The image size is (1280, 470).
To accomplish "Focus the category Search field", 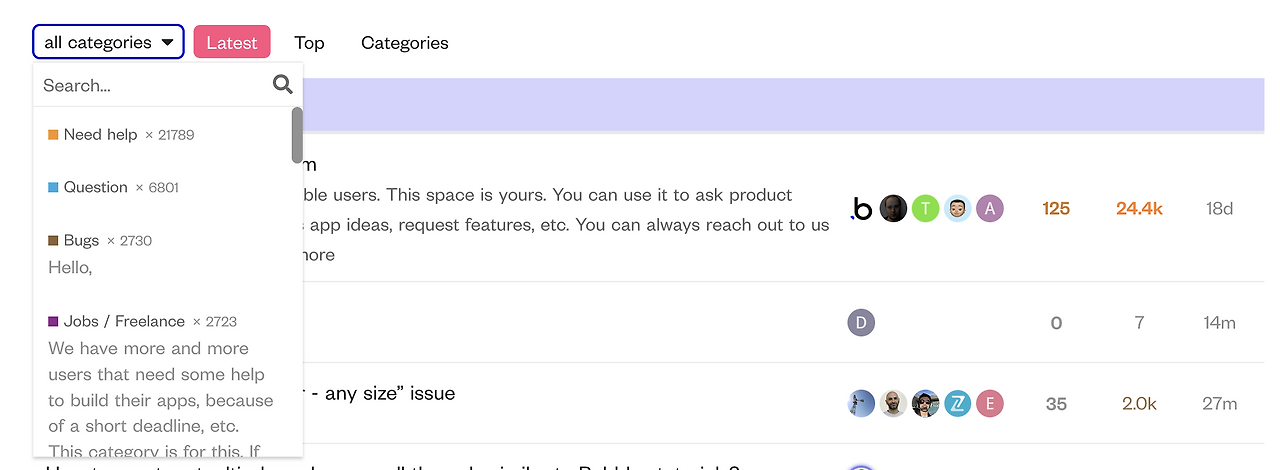I will pos(150,85).
